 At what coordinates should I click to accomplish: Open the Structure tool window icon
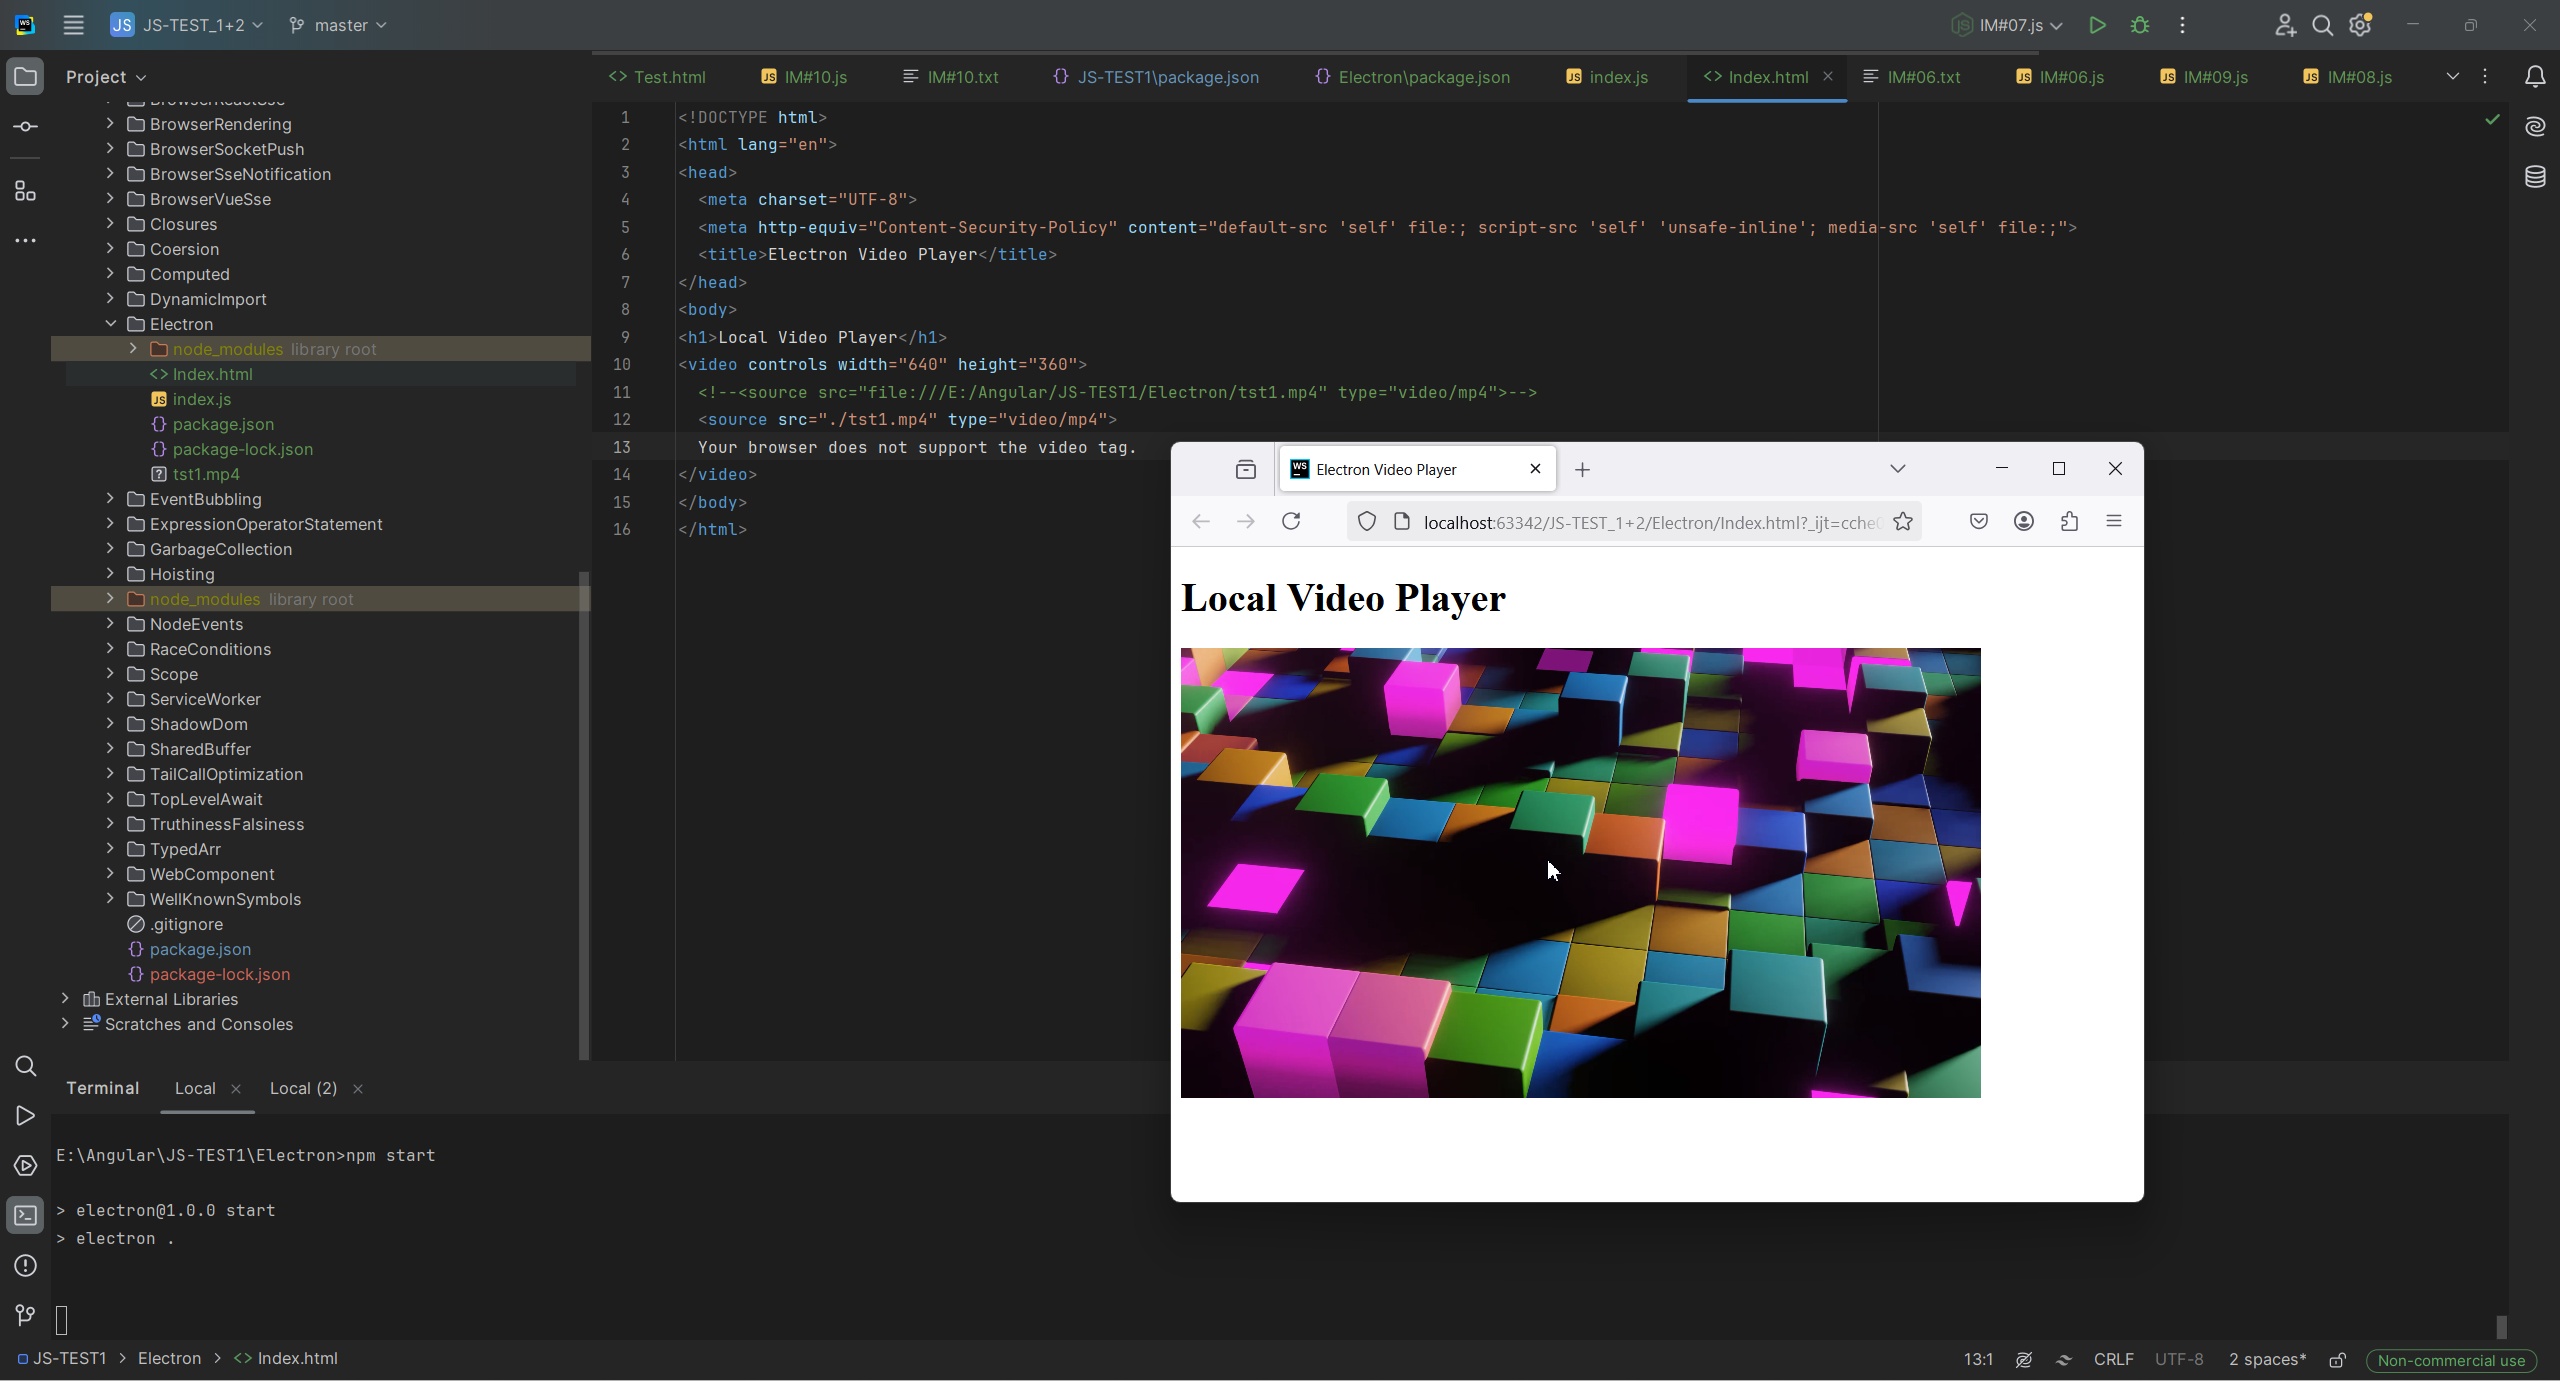click(26, 191)
